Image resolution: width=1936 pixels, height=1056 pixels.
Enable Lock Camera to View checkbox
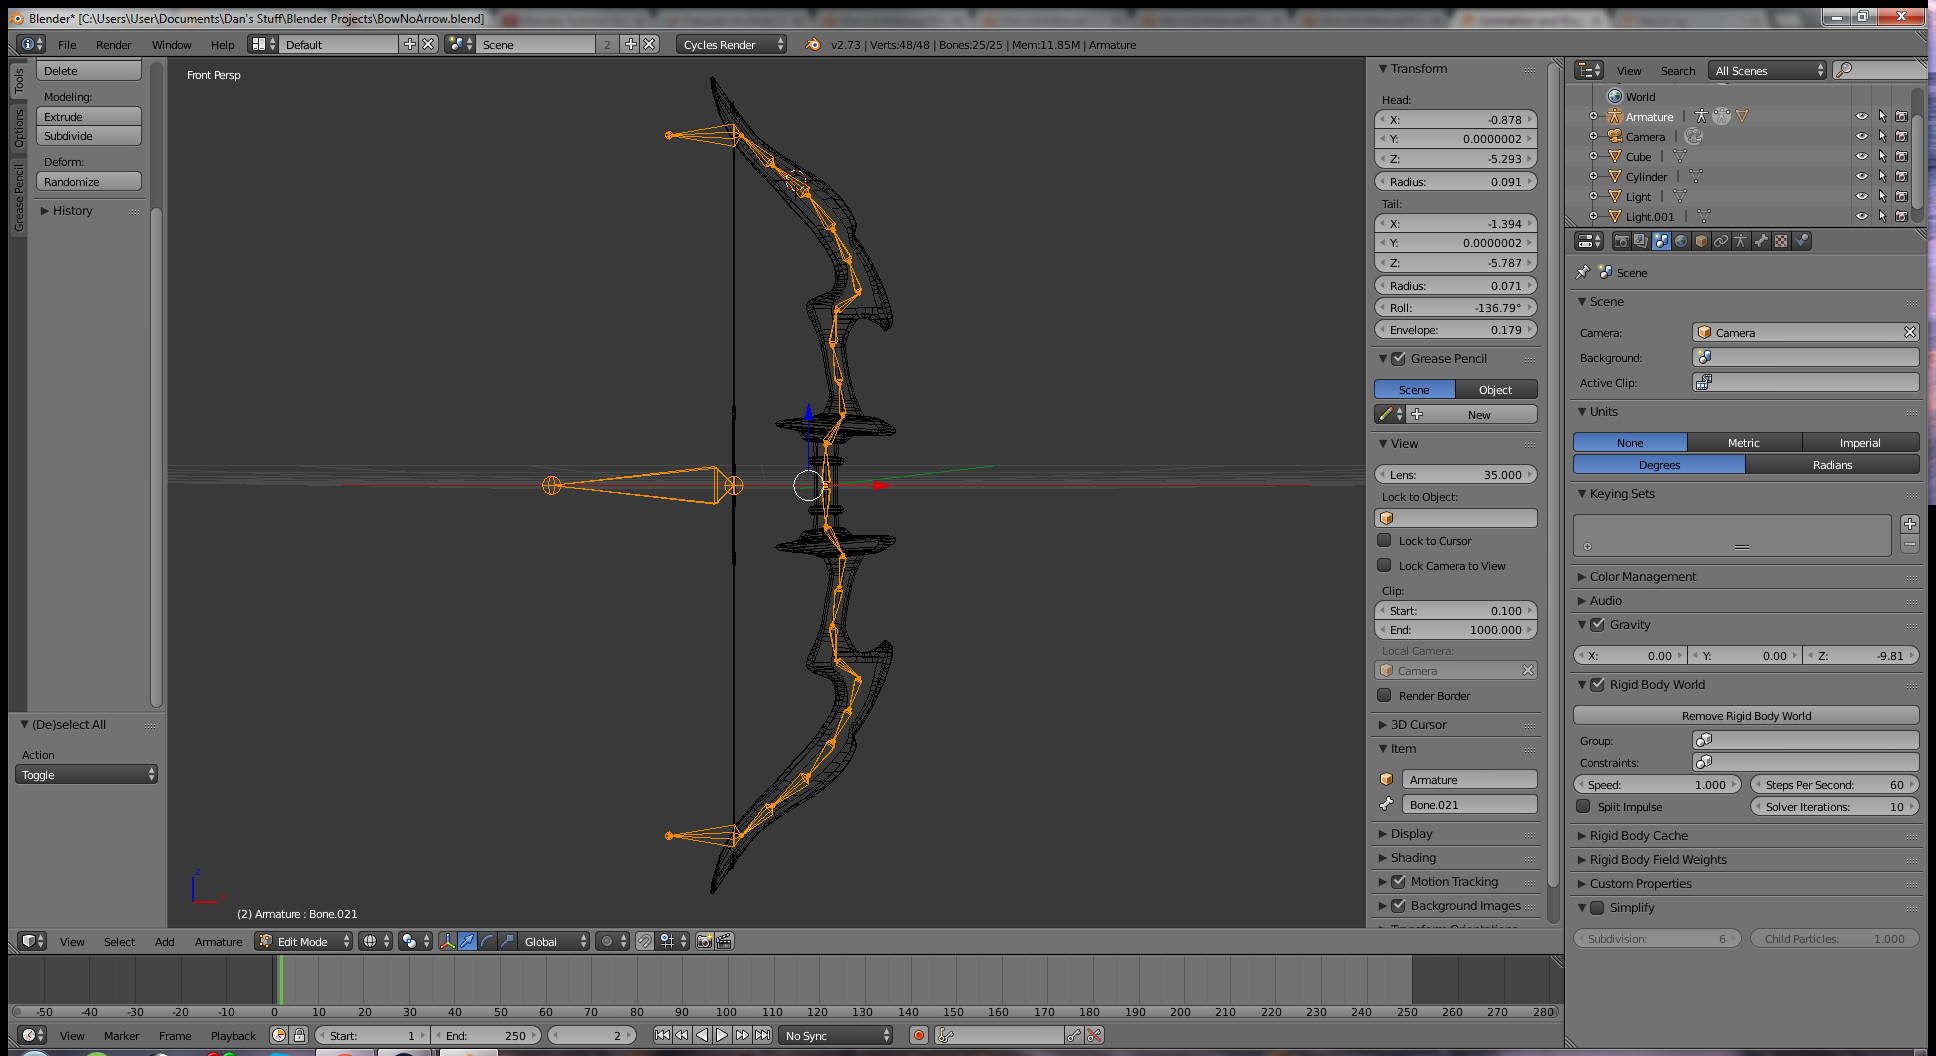pyautogui.click(x=1385, y=565)
